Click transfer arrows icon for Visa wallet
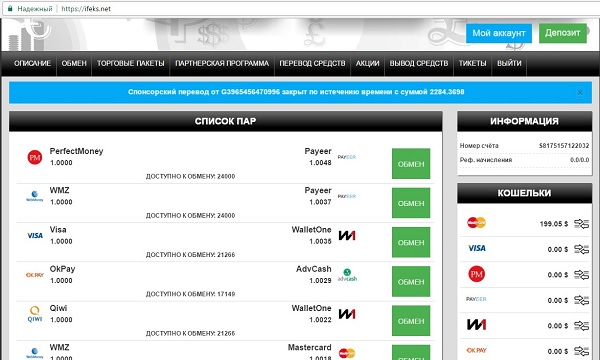 (582, 249)
